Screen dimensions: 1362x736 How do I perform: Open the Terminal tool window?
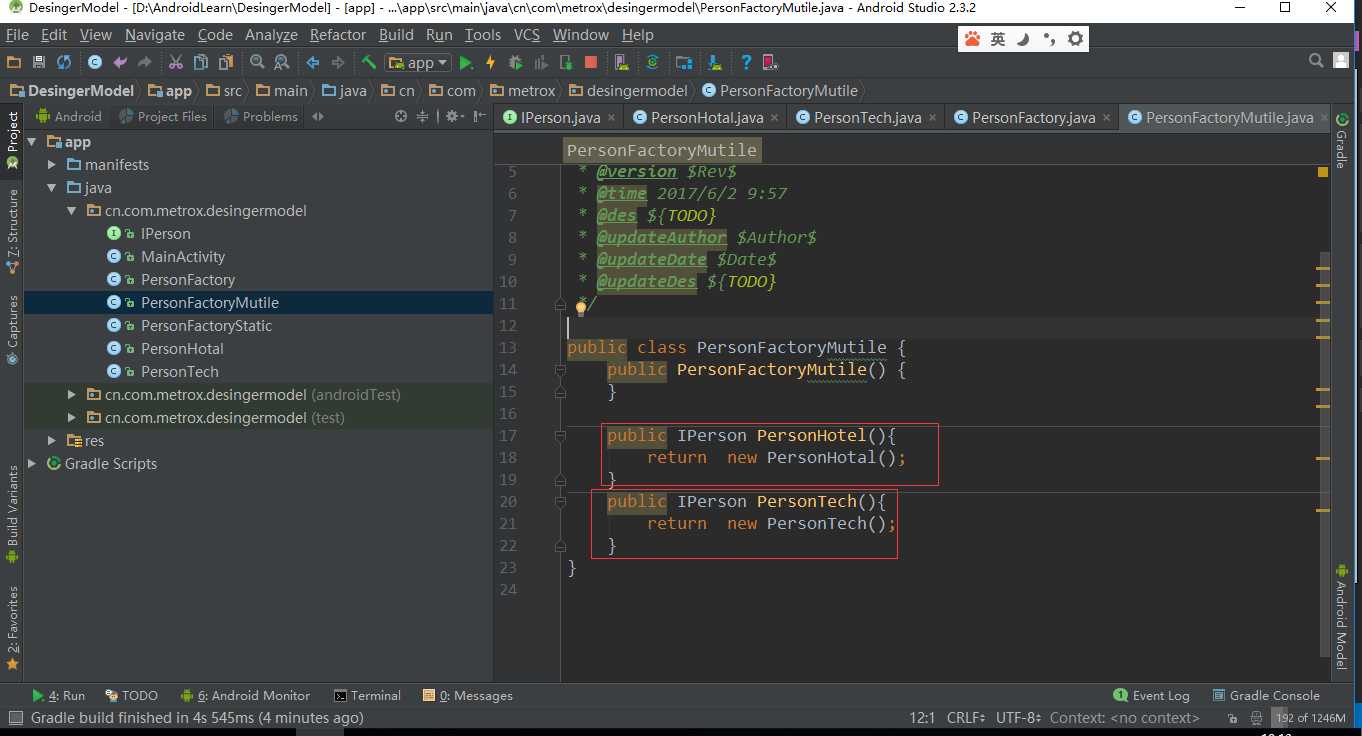point(367,695)
